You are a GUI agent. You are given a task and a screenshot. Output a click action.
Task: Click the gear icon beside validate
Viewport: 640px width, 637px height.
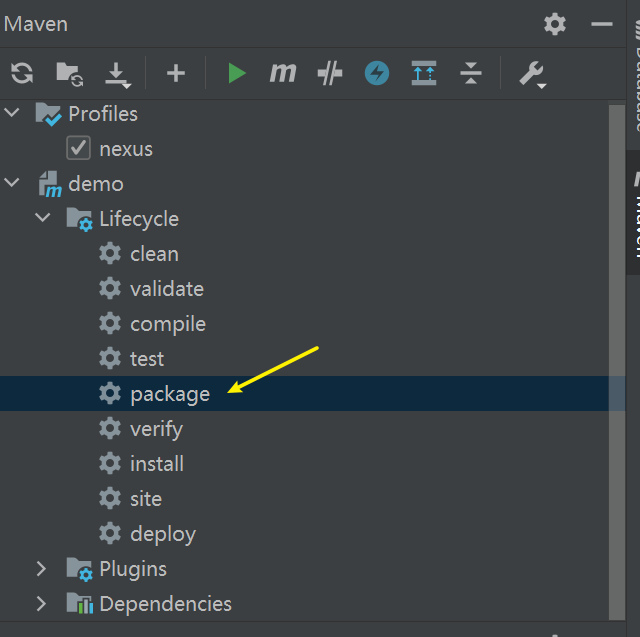click(x=110, y=289)
